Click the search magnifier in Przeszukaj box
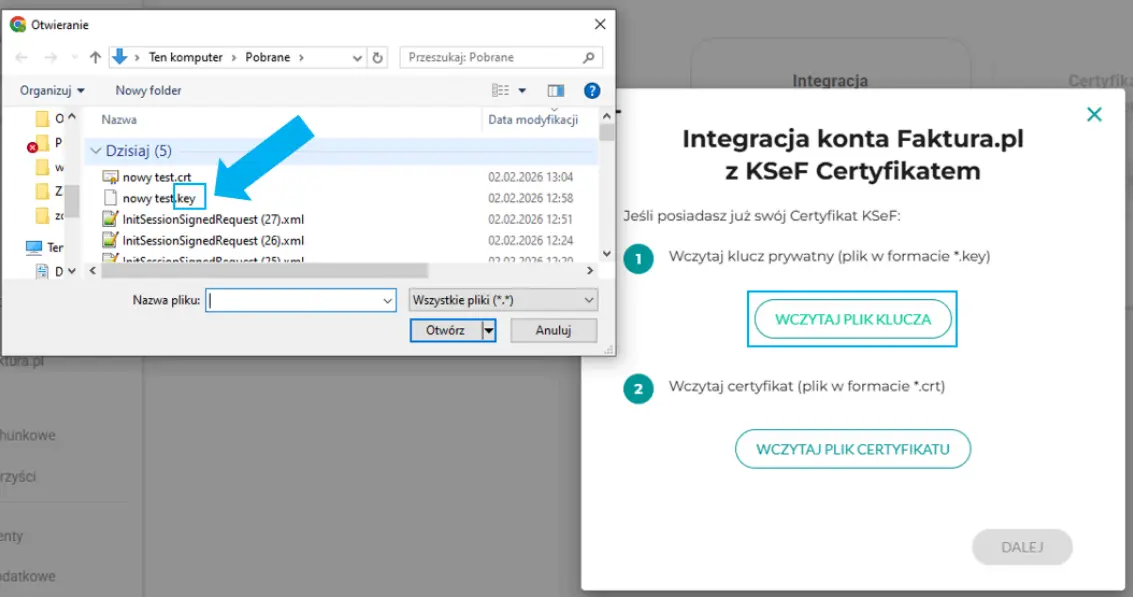 click(590, 58)
